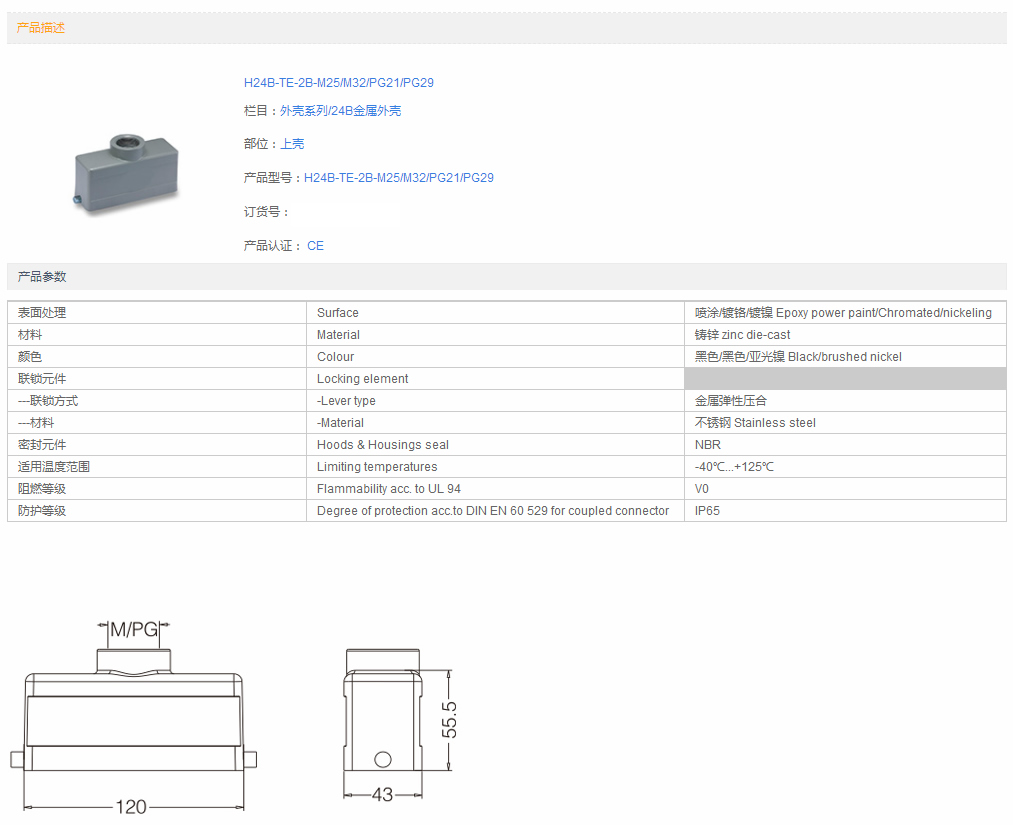
Task: Click the gray empty cell in Locking element row
Action: click(x=845, y=379)
